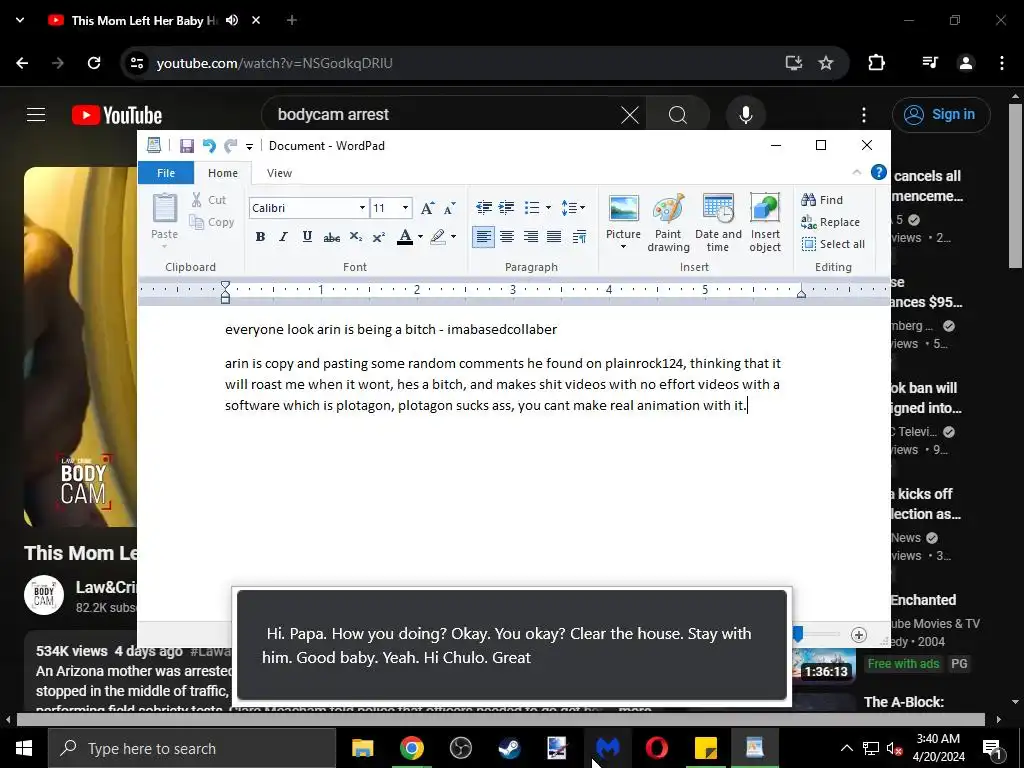Click the Chrome address bar URL
This screenshot has width=1024, height=768.
(x=274, y=63)
